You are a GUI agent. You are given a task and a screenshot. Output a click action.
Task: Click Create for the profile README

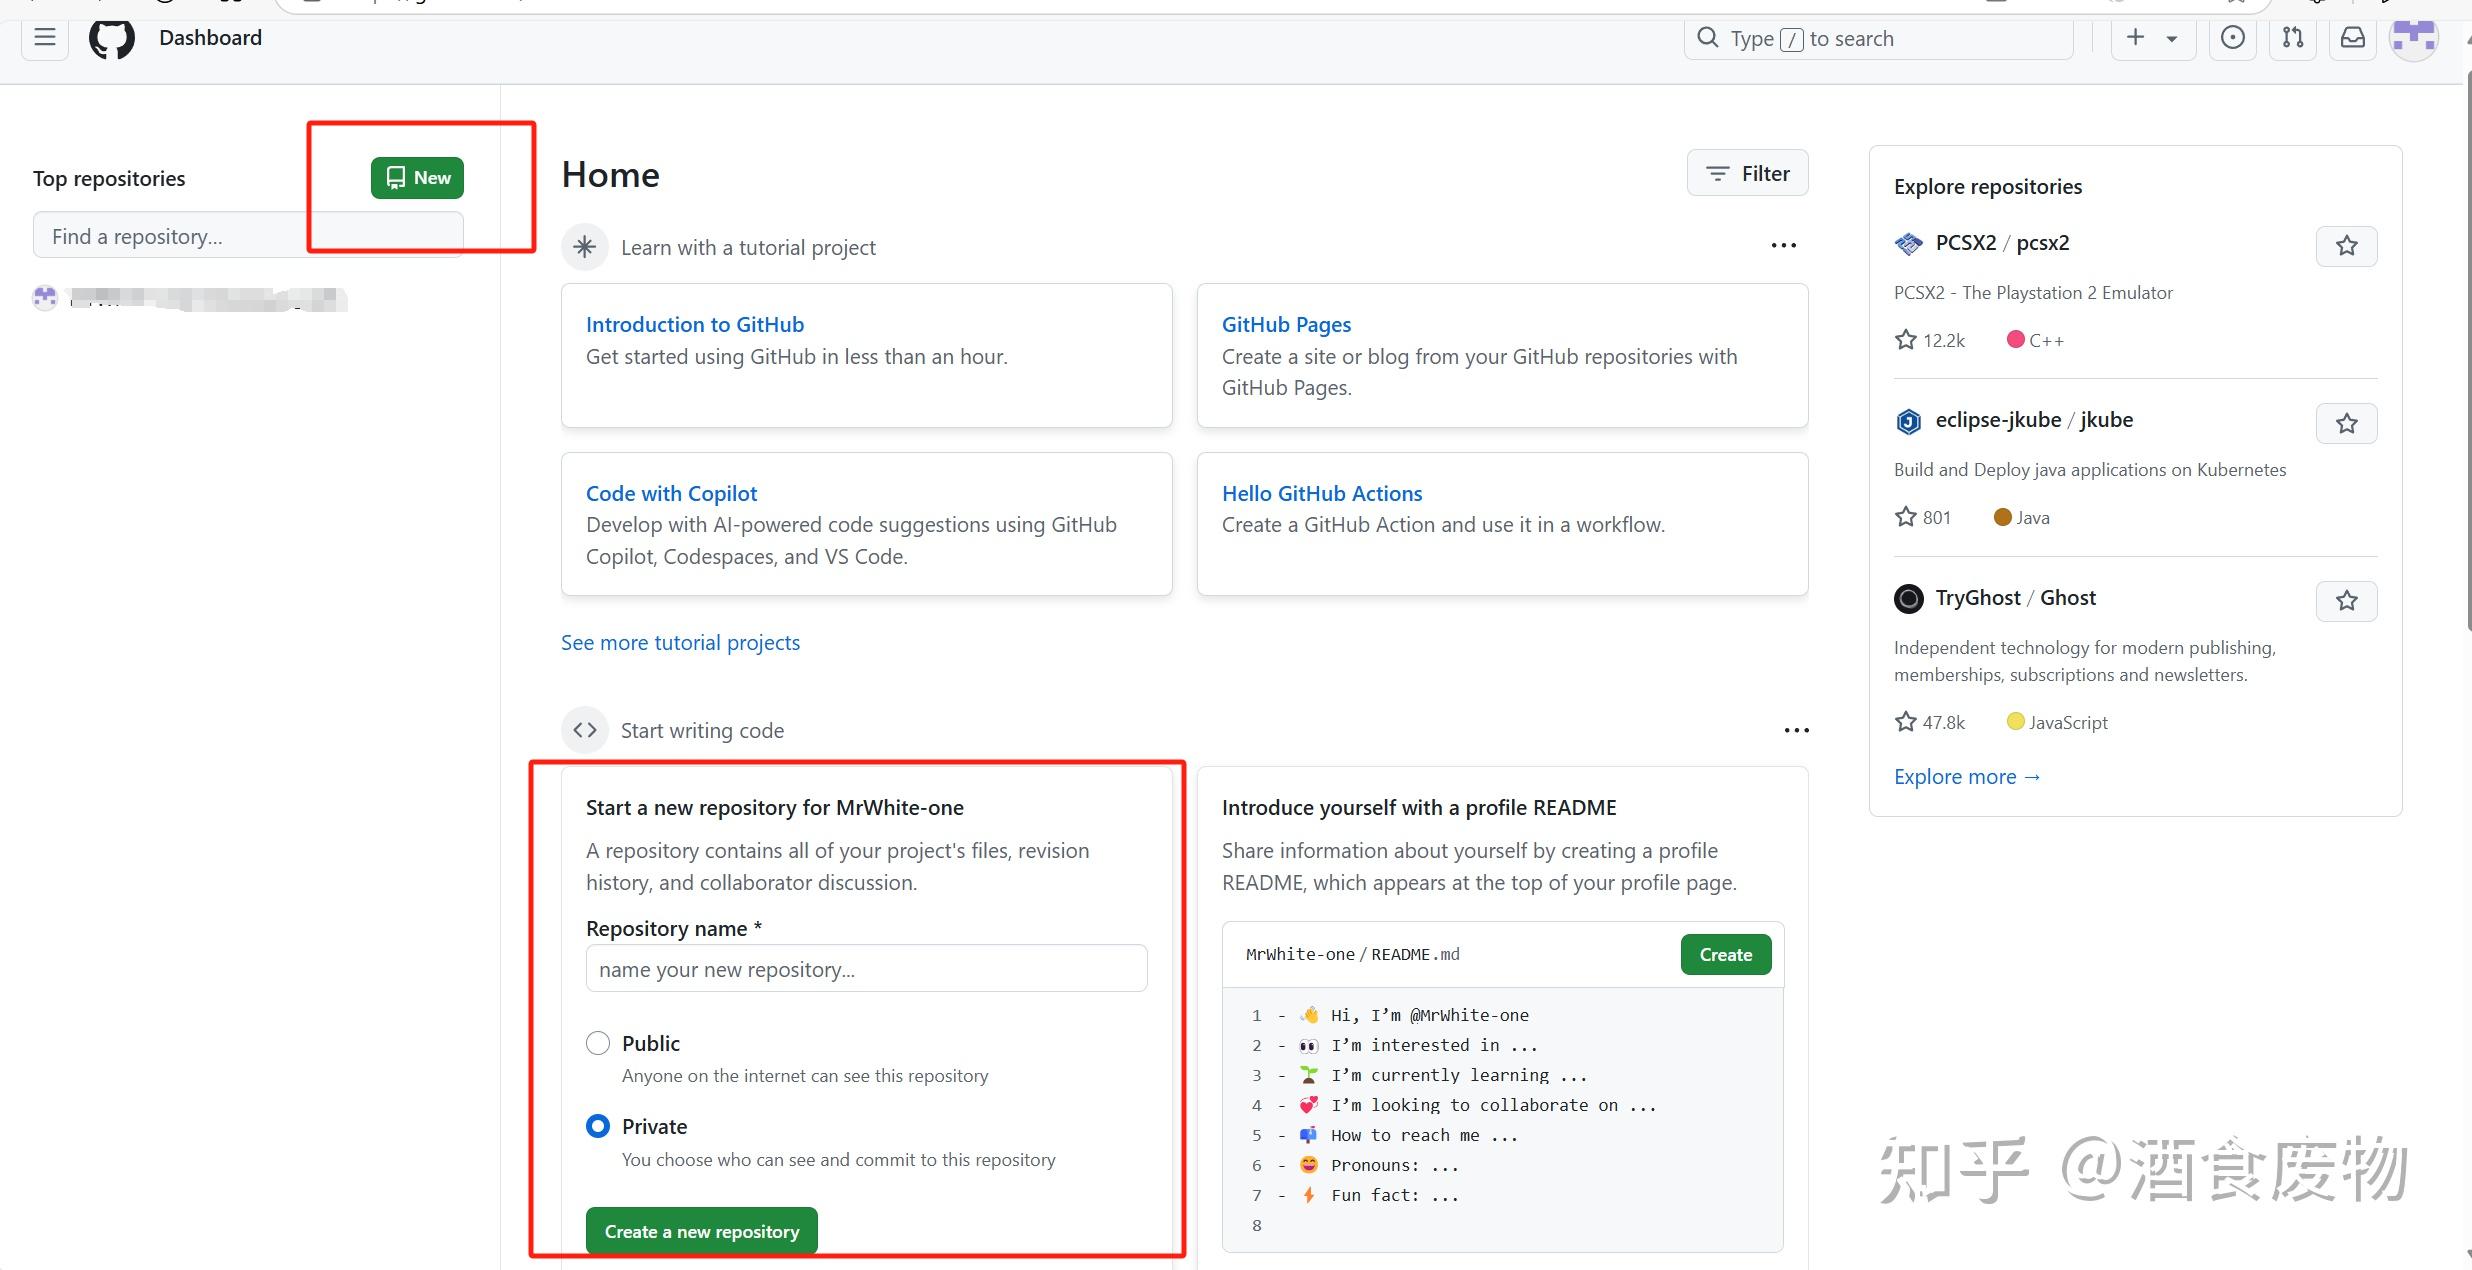click(x=1724, y=954)
